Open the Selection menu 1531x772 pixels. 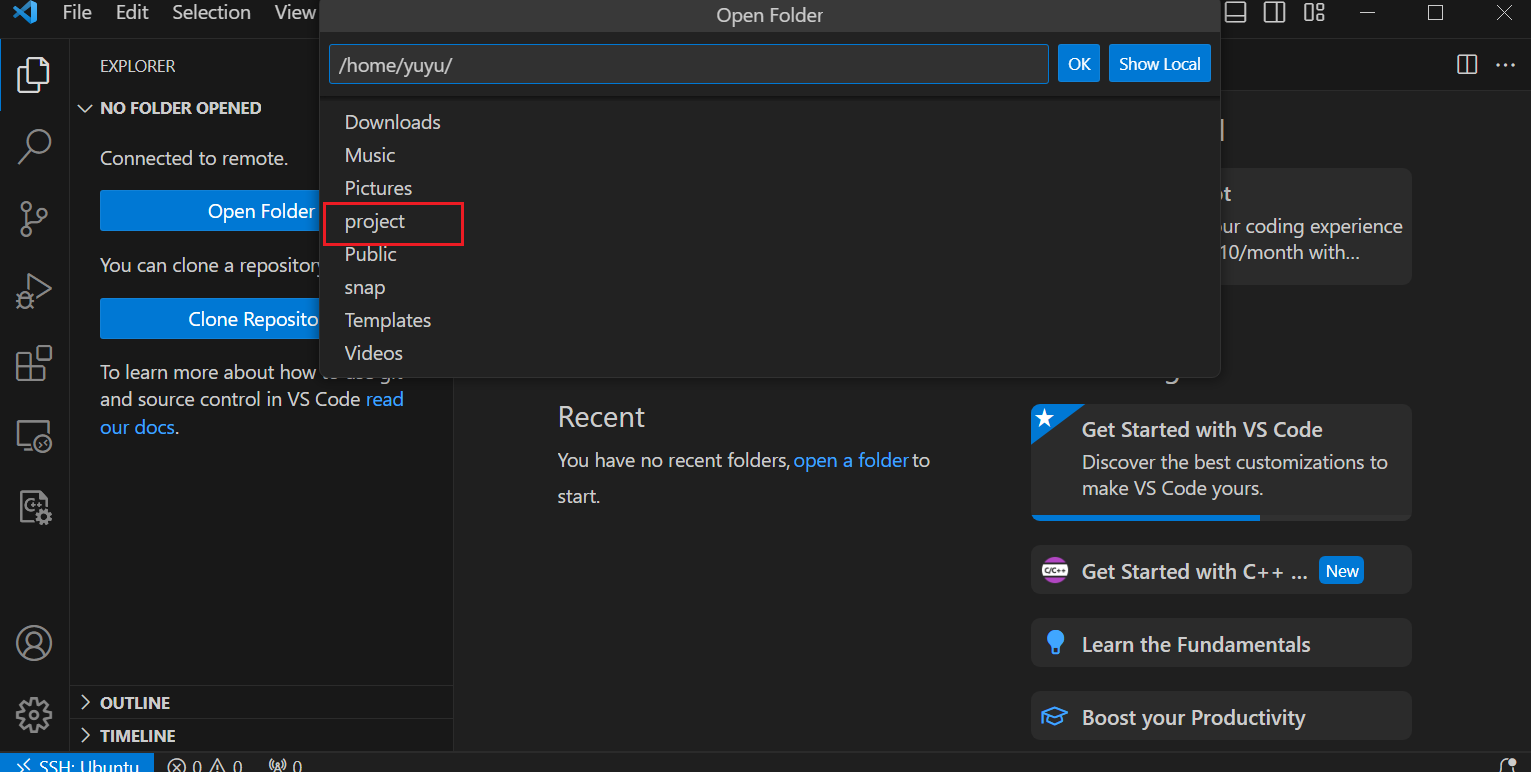click(x=211, y=13)
